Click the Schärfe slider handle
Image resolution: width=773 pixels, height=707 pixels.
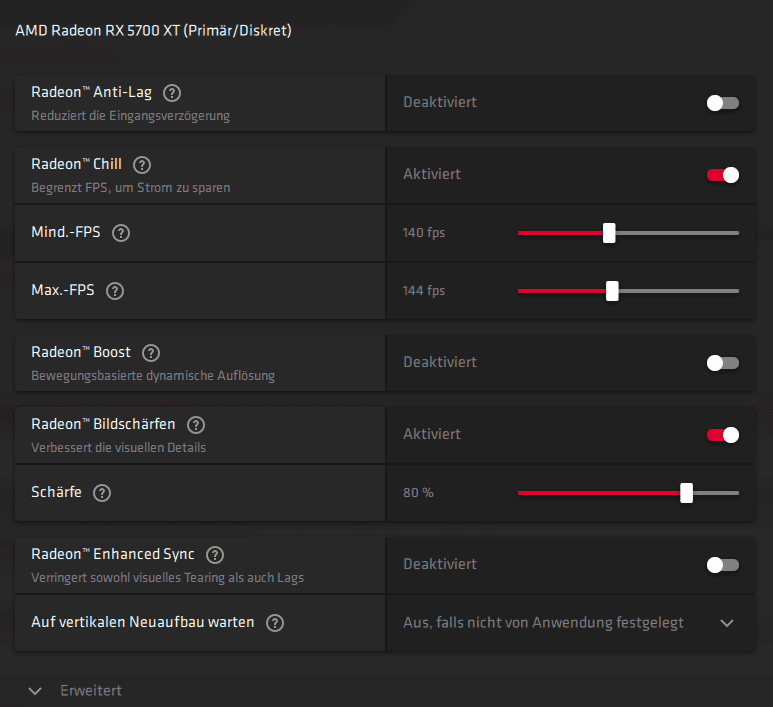click(x=686, y=493)
